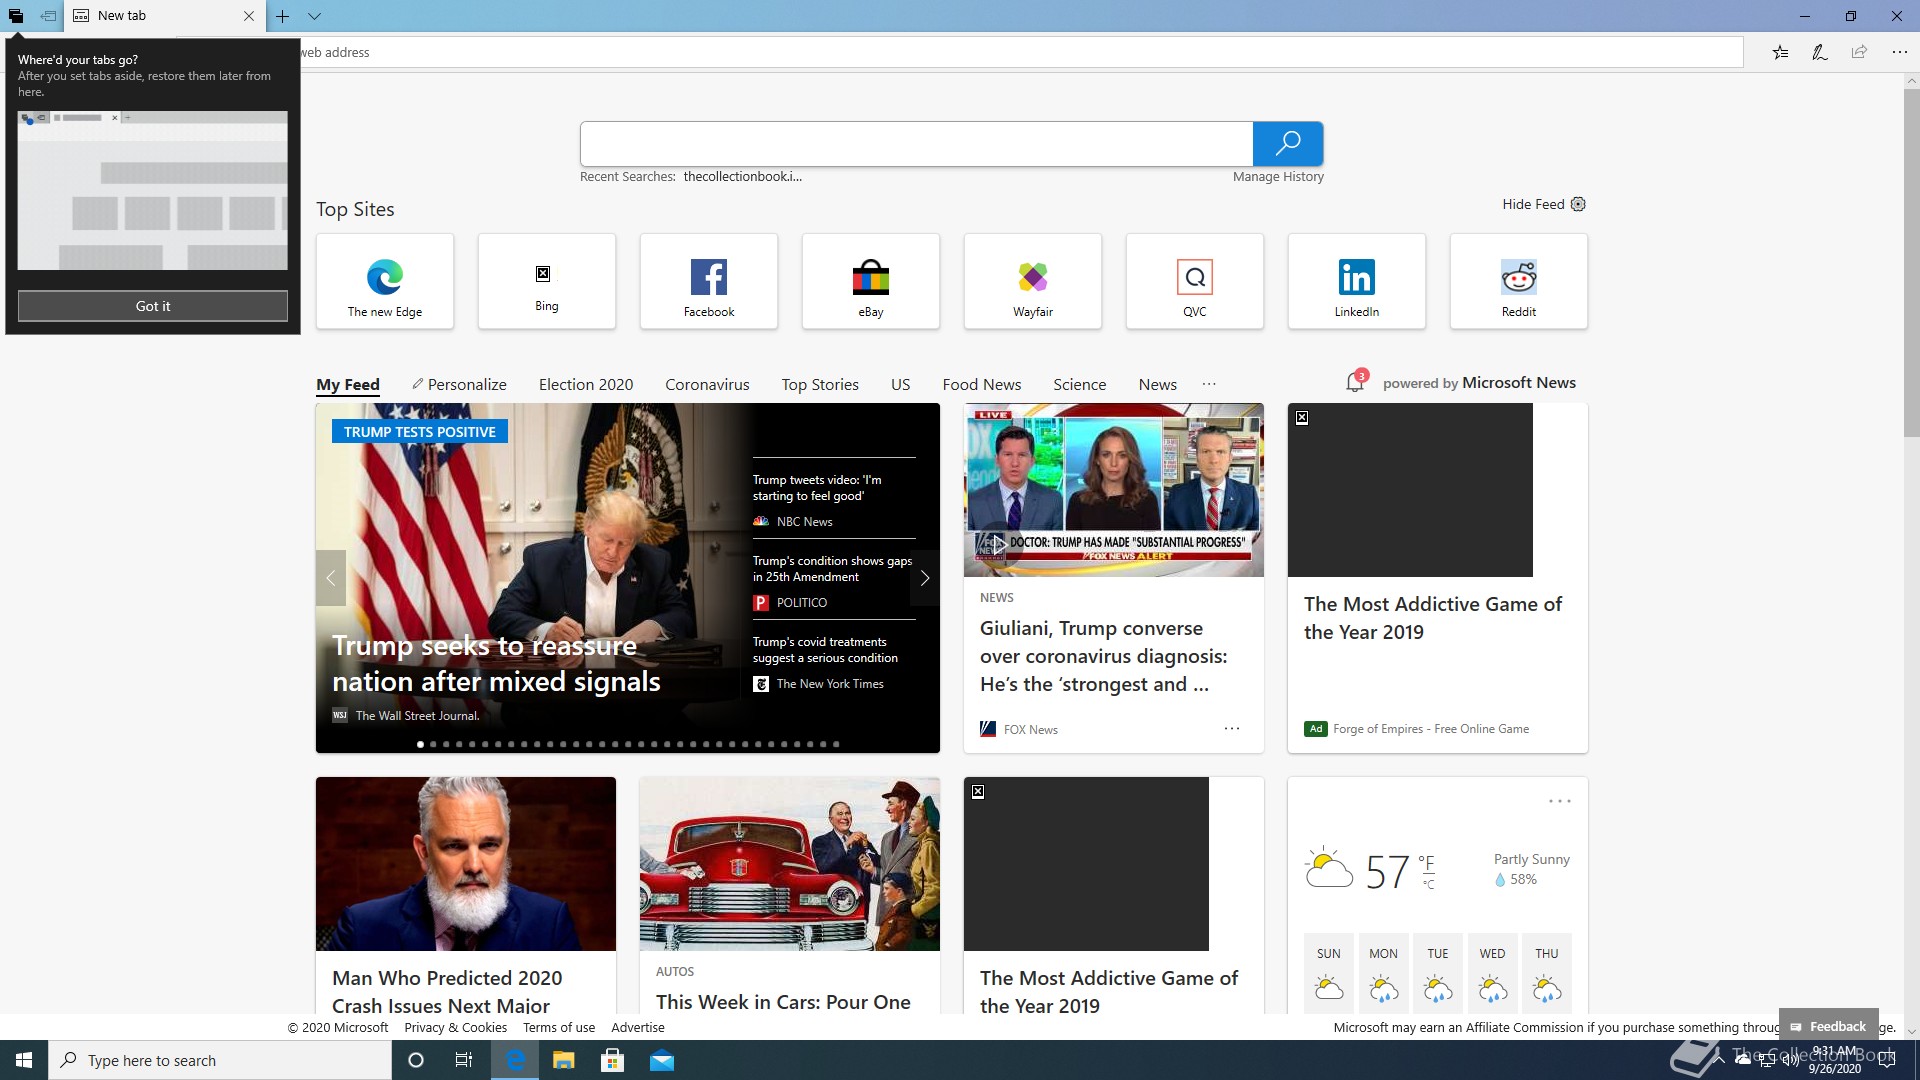Open Reddit top site tile
The height and width of the screenshot is (1080, 1920).
click(1519, 281)
